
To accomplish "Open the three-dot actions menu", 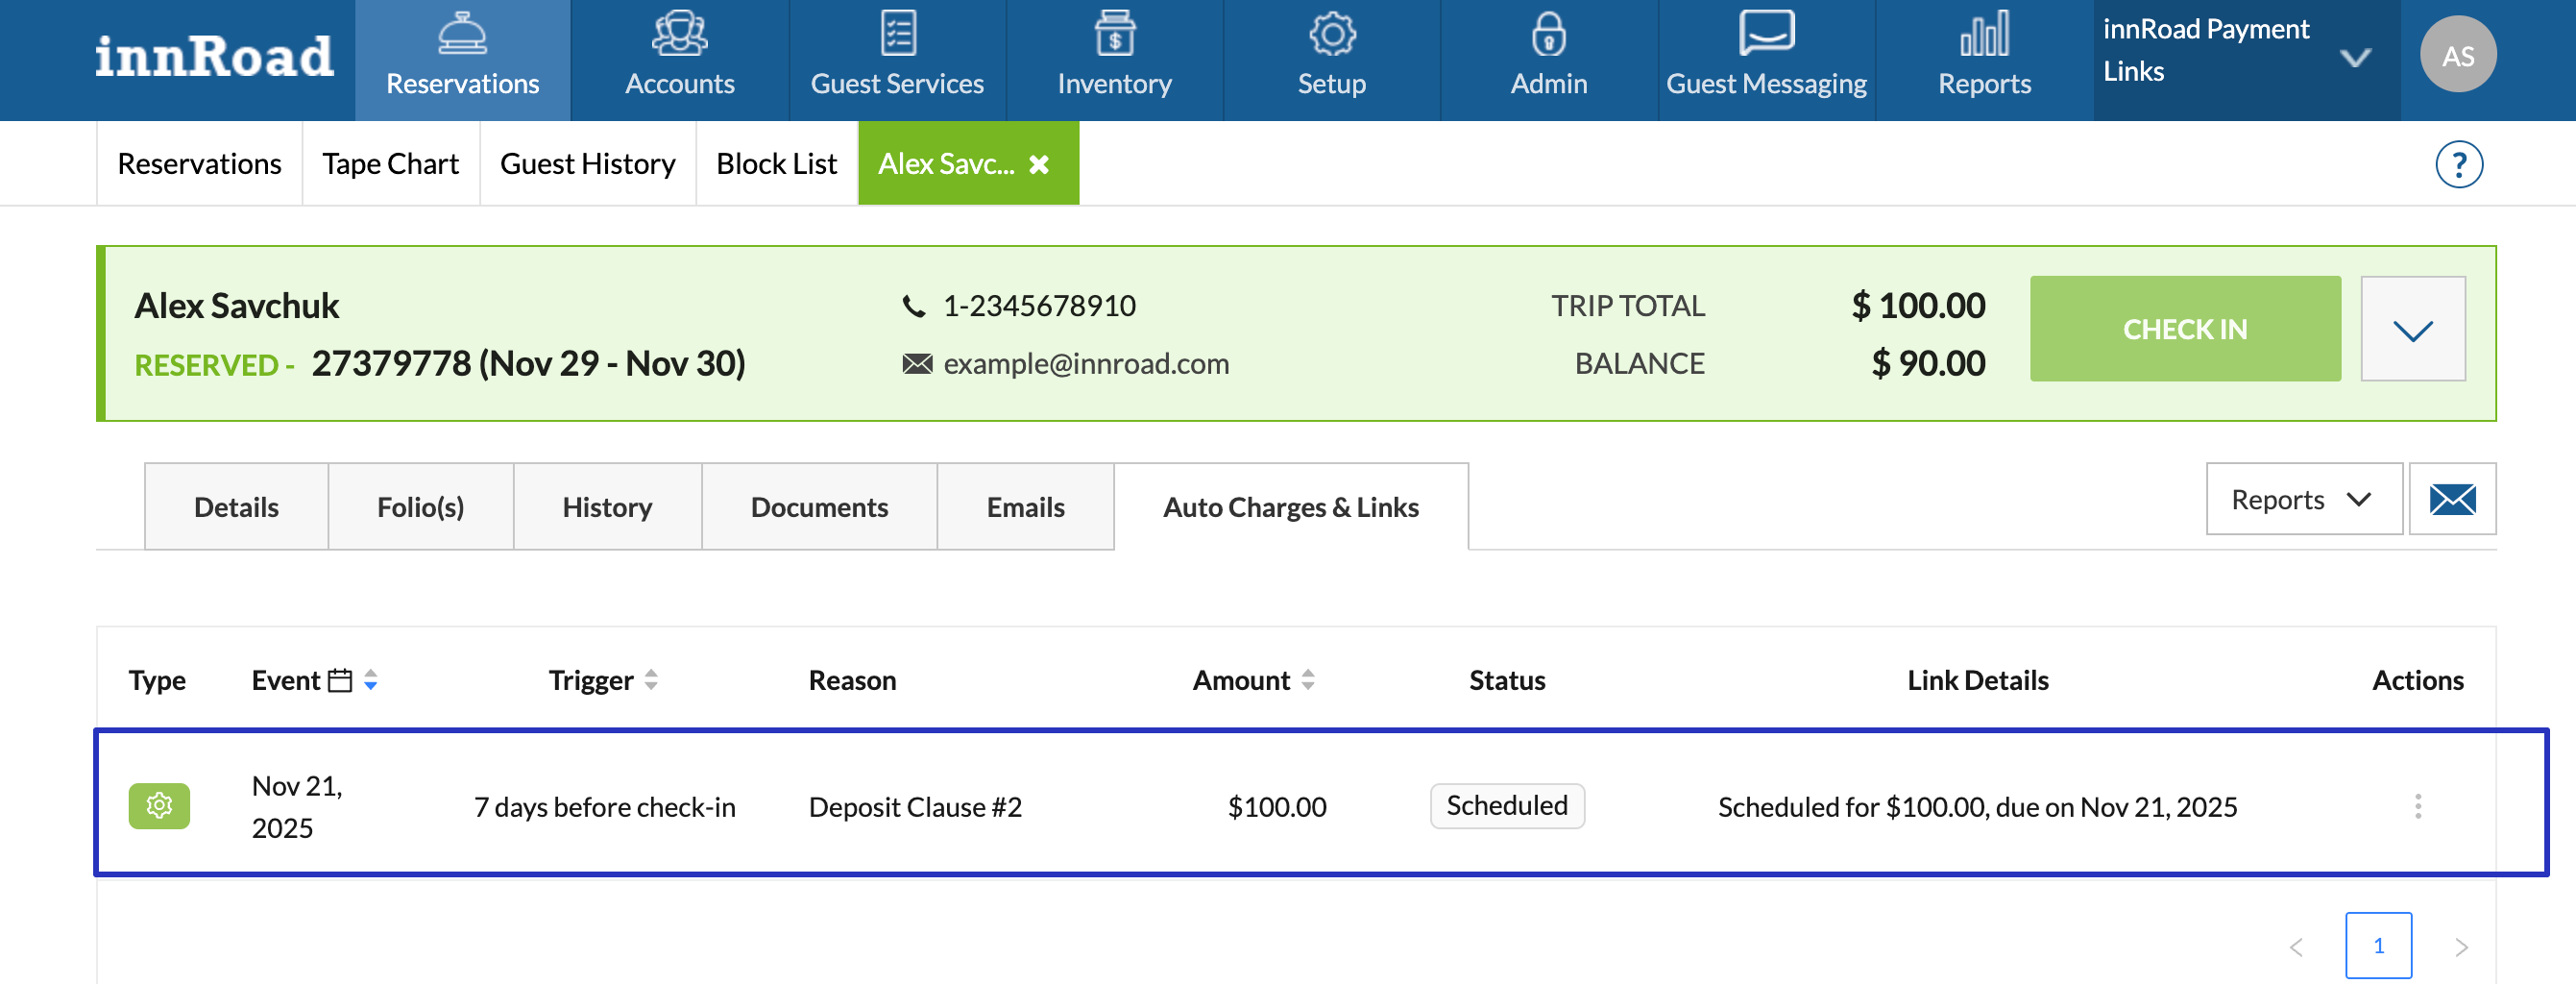I will point(2417,806).
